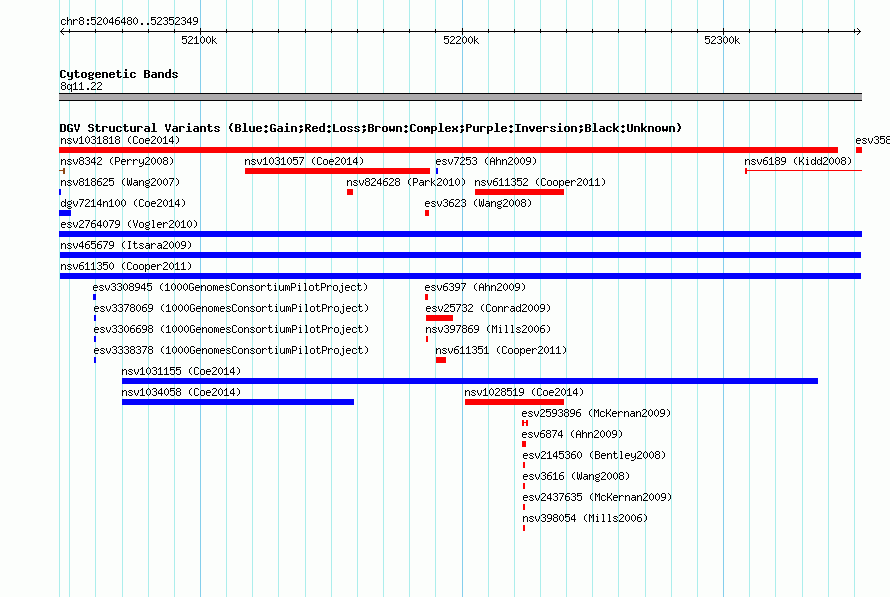Select the long red nsv1031818 loss bar
Image resolution: width=890 pixels, height=597 pixels.
click(x=448, y=150)
